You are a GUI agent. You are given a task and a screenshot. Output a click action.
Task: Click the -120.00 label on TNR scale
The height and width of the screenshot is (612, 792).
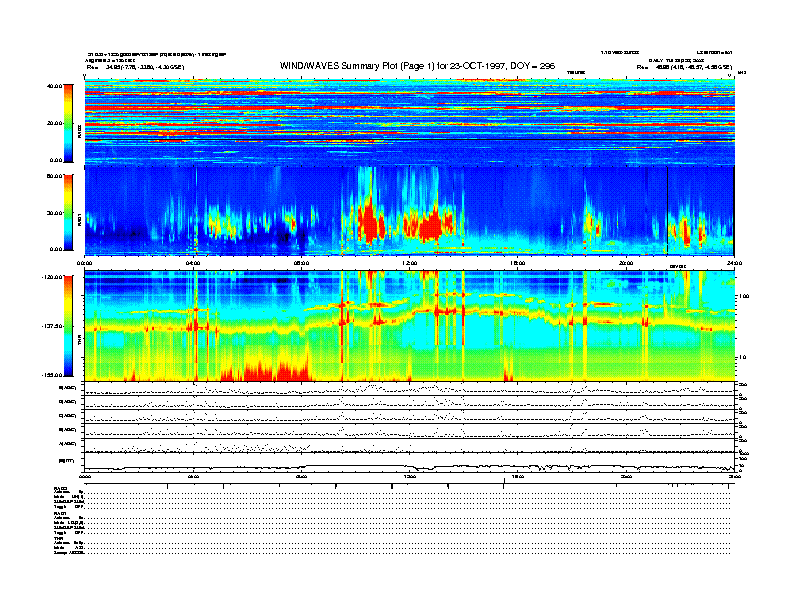click(x=52, y=277)
